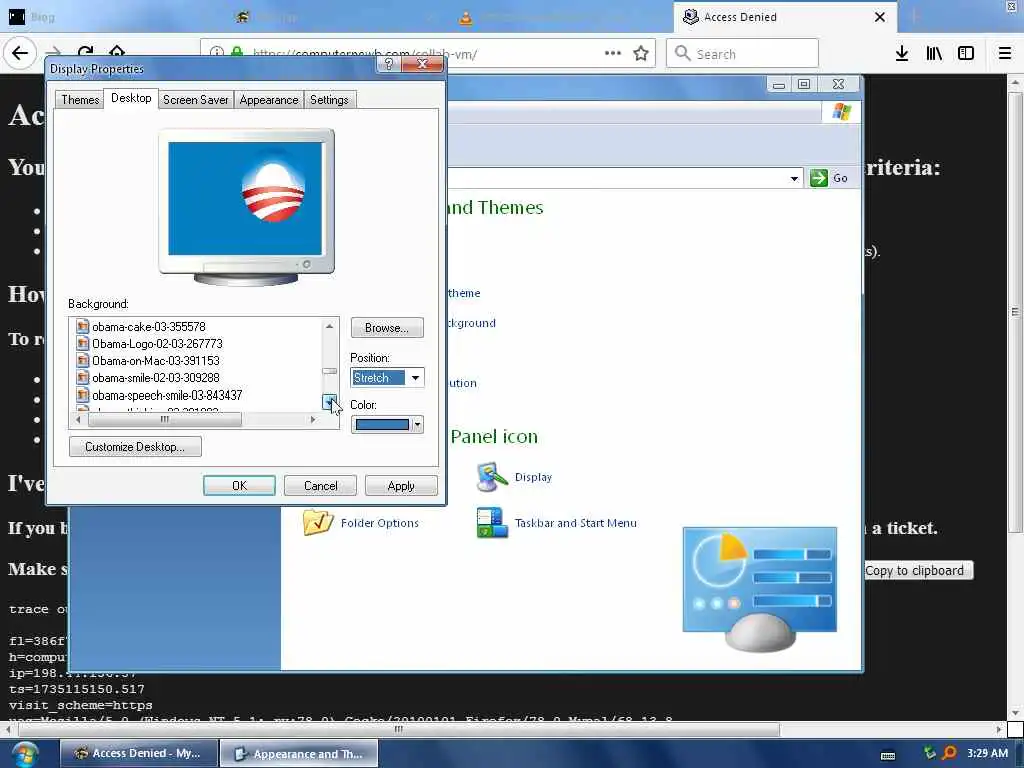
Task: Select obama-speech-smile-03-843437 background
Action: [167, 395]
